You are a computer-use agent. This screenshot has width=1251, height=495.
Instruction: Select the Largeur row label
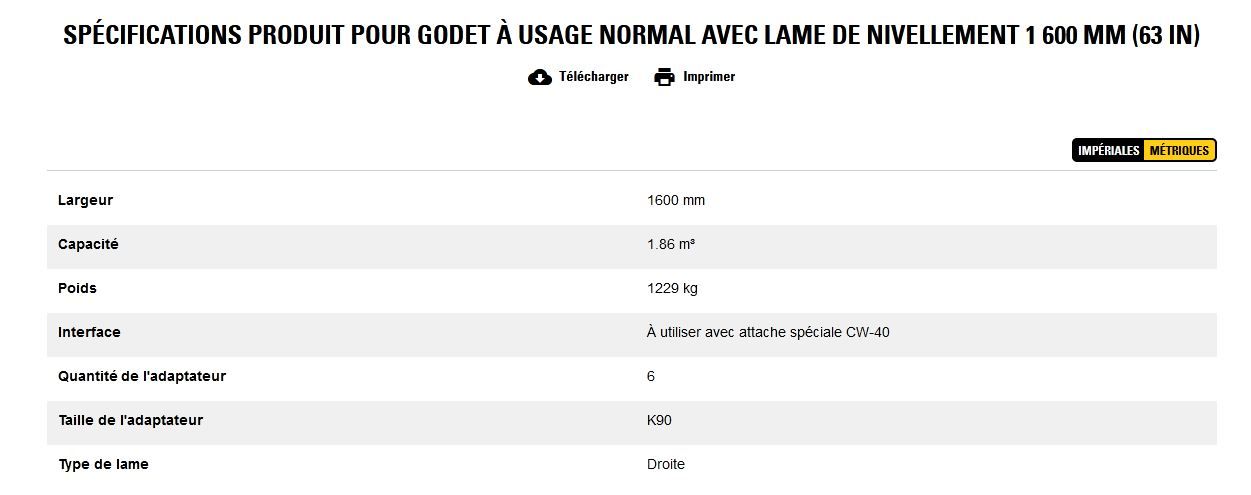click(x=85, y=200)
